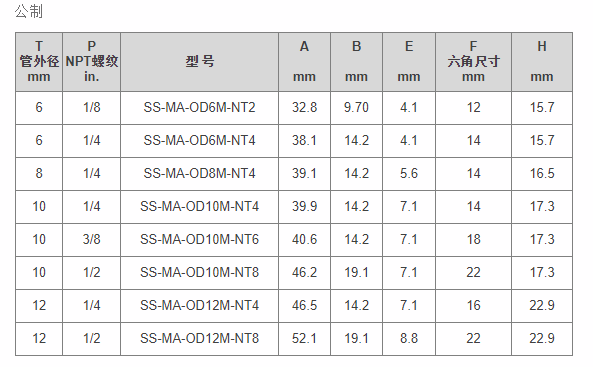Viewport: 593px width, 367px height.
Task: Click the 型号 column header
Action: 199,62
